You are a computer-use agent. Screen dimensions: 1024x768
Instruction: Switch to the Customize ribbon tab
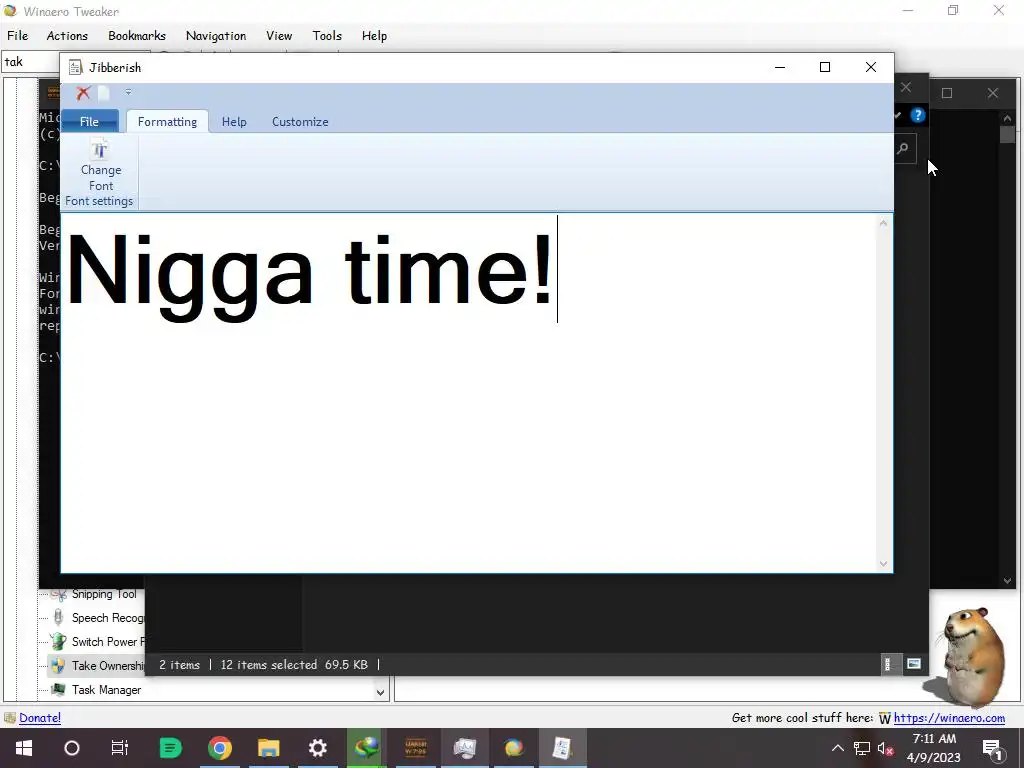[300, 121]
